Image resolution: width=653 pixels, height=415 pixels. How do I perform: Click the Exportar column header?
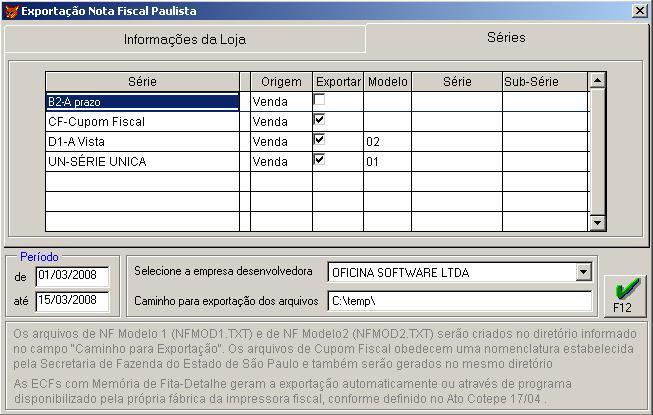click(338, 82)
